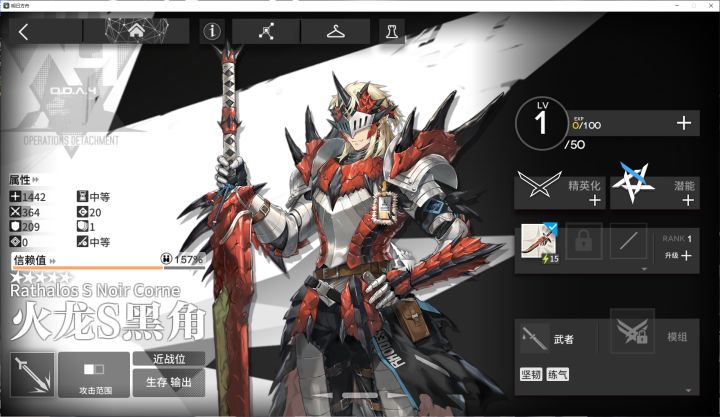Screen dimensions: 720x417
Task: Click the potential star emblem icon
Action: coord(633,182)
